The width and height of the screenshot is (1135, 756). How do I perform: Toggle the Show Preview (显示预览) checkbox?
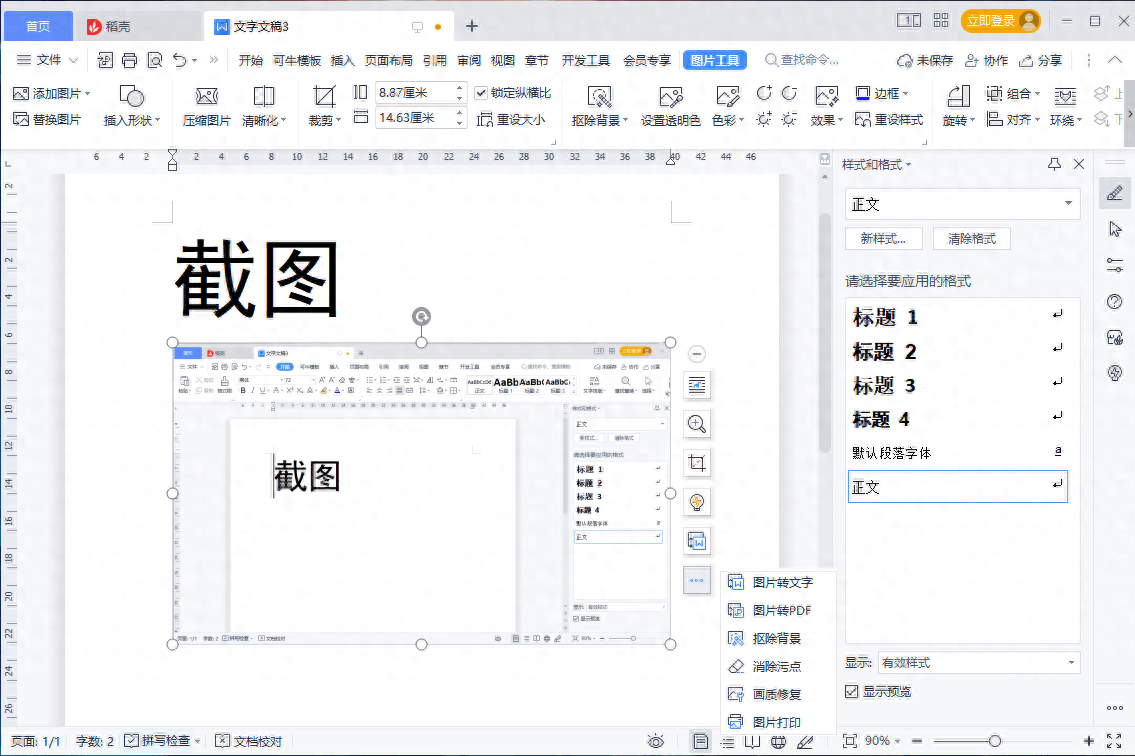852,692
